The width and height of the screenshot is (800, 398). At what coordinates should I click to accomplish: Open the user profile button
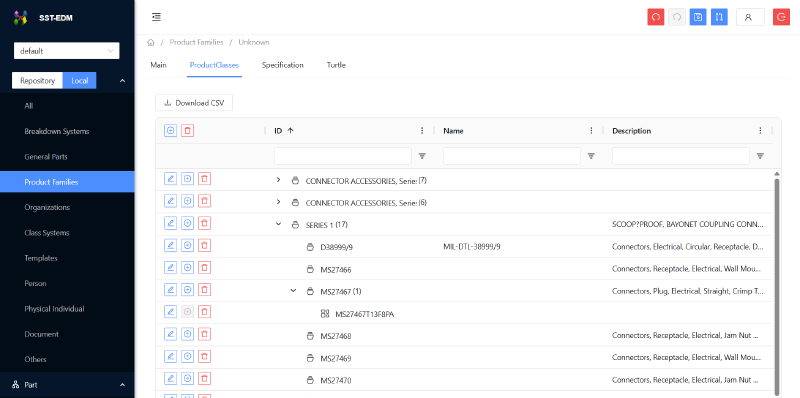750,17
